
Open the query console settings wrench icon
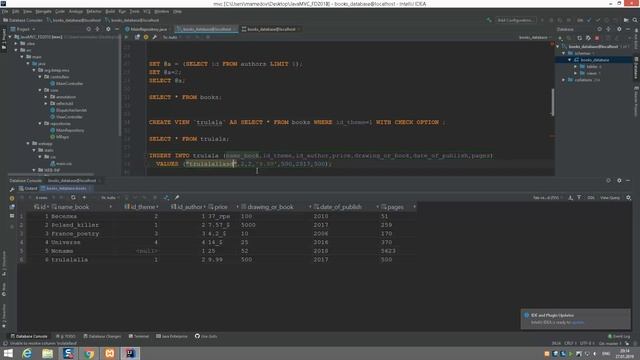point(155,37)
